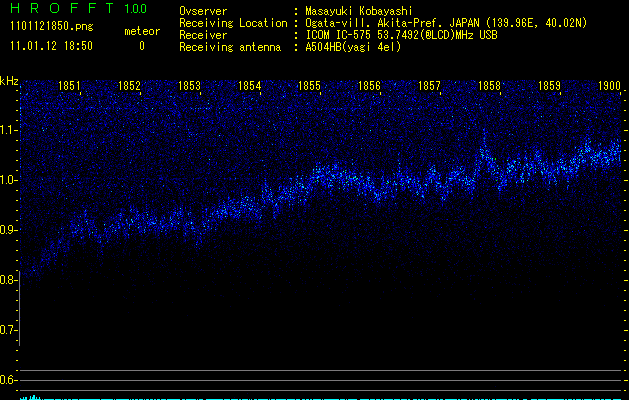Click the meteor count value 0
Screen dimensions: 629x400
pyautogui.click(x=142, y=46)
